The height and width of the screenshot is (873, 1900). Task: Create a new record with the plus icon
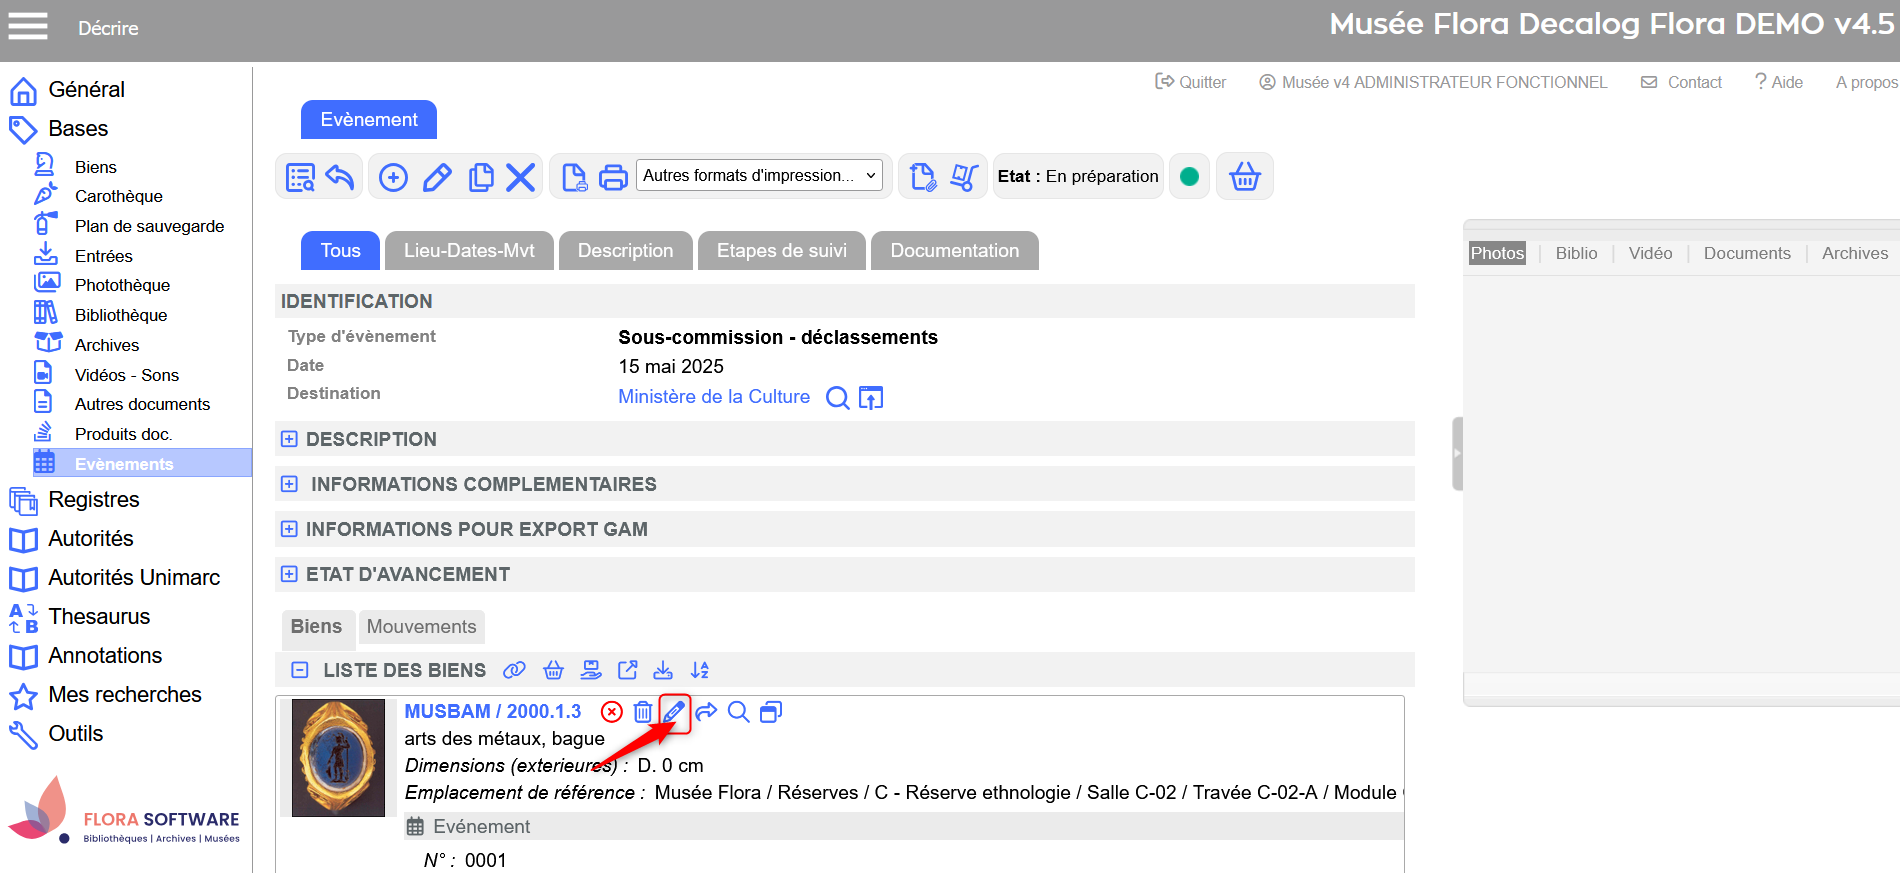click(x=393, y=178)
